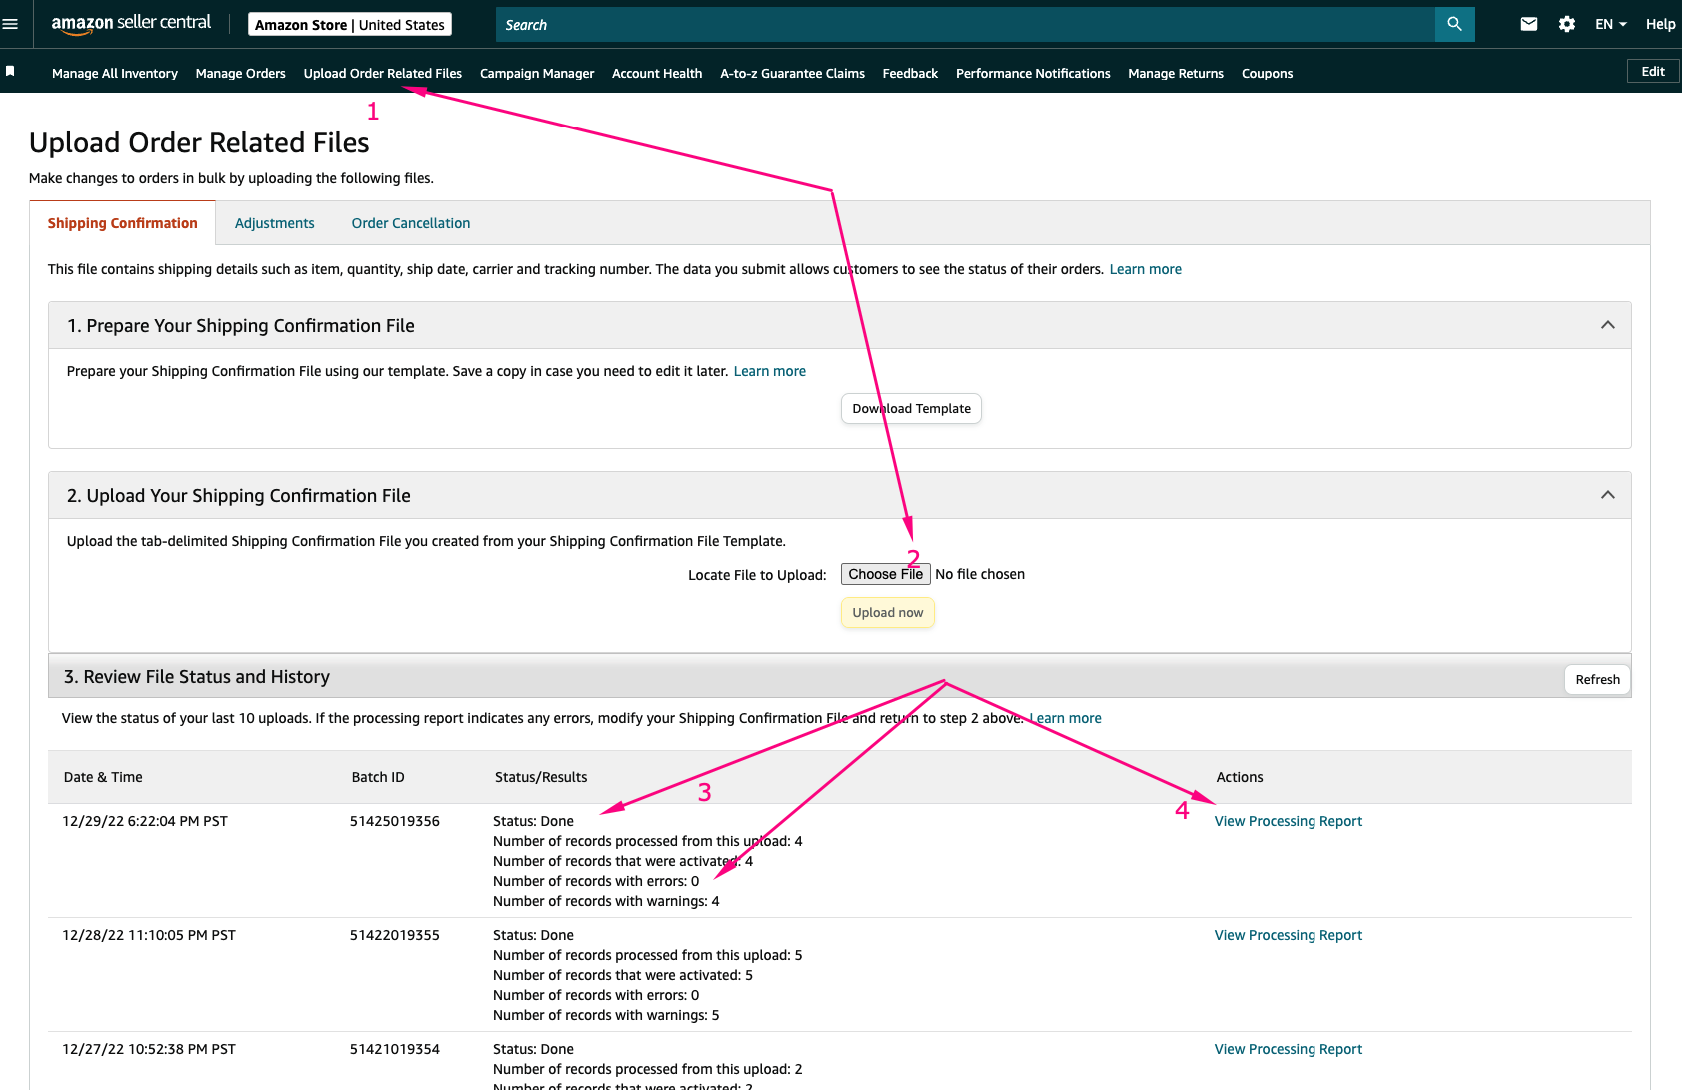Open Campaign Manager
Image resolution: width=1682 pixels, height=1090 pixels.
coord(537,73)
